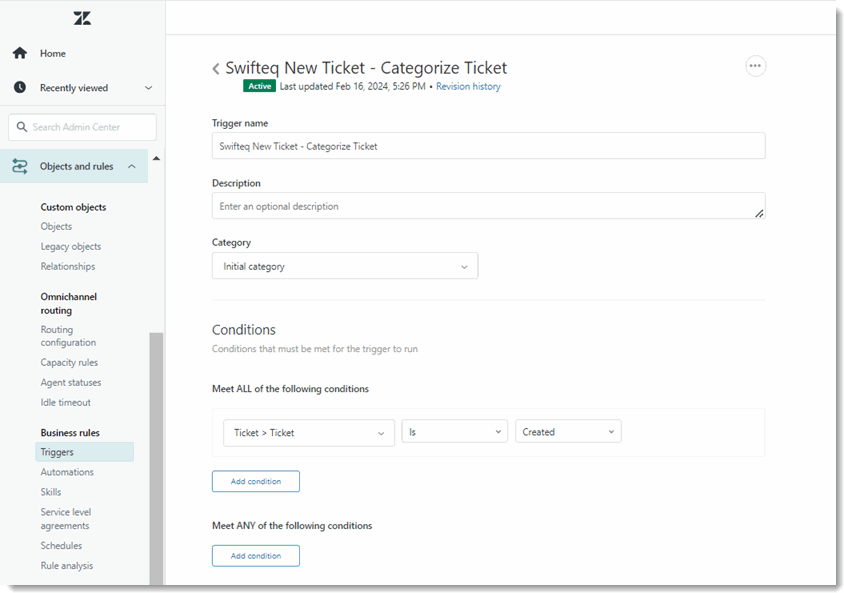This screenshot has width=844, height=593.
Task: Click the search magnifier icon
Action: 22,127
